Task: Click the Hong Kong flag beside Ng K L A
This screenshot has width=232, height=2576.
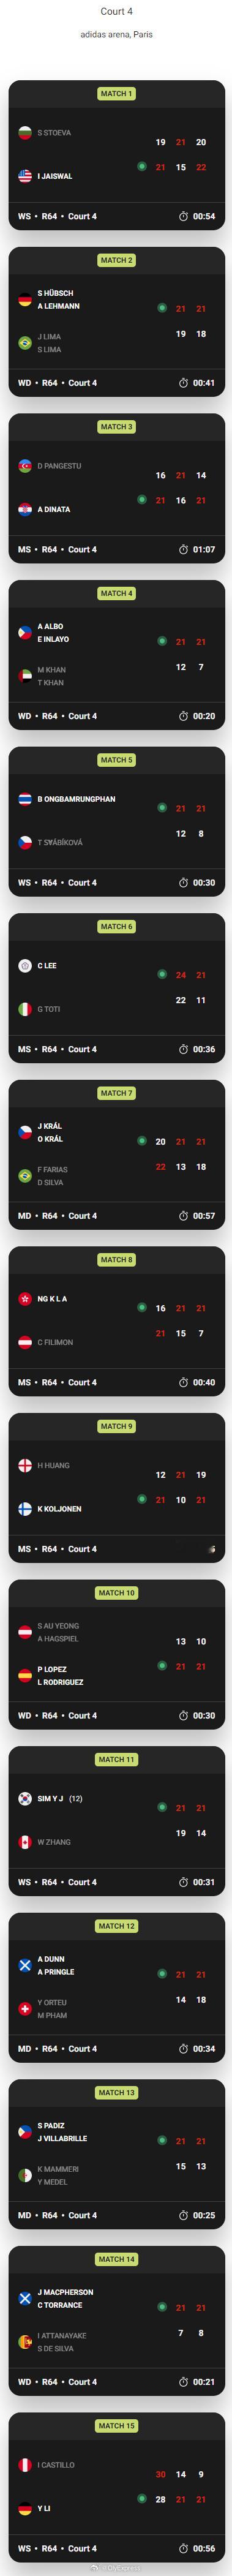Action: pos(25,1299)
